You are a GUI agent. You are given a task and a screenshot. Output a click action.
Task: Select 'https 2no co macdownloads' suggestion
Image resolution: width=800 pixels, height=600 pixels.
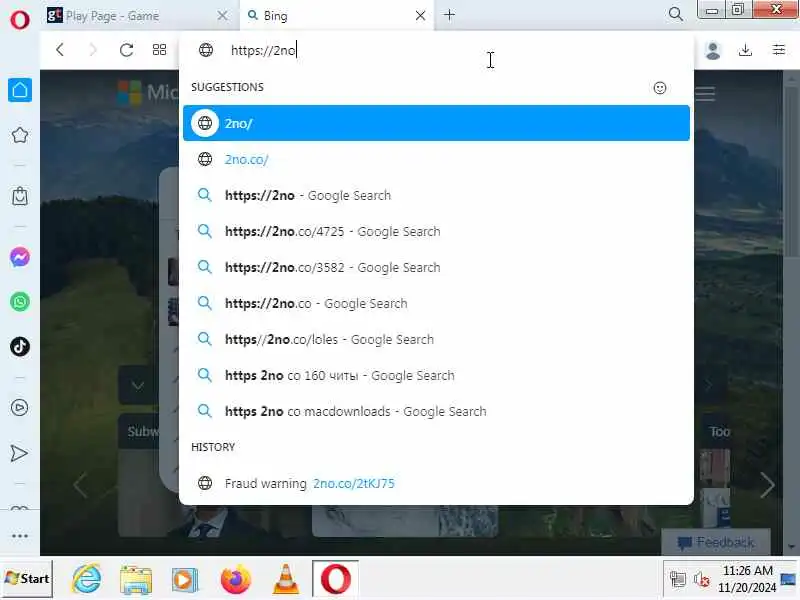tap(436, 411)
